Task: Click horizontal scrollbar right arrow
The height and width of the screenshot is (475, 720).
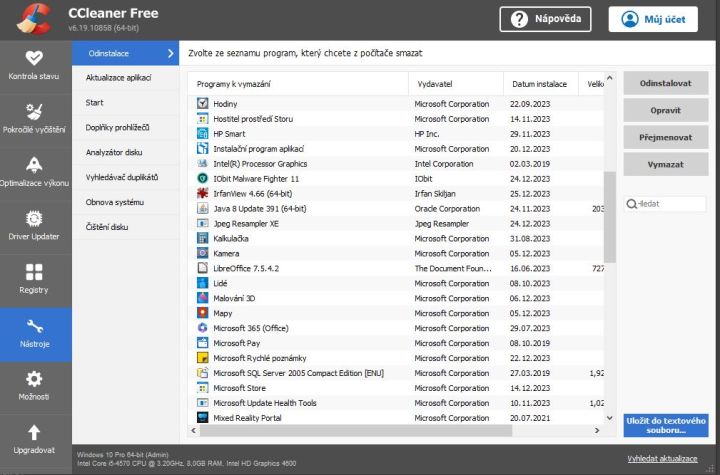Action: [x=597, y=430]
